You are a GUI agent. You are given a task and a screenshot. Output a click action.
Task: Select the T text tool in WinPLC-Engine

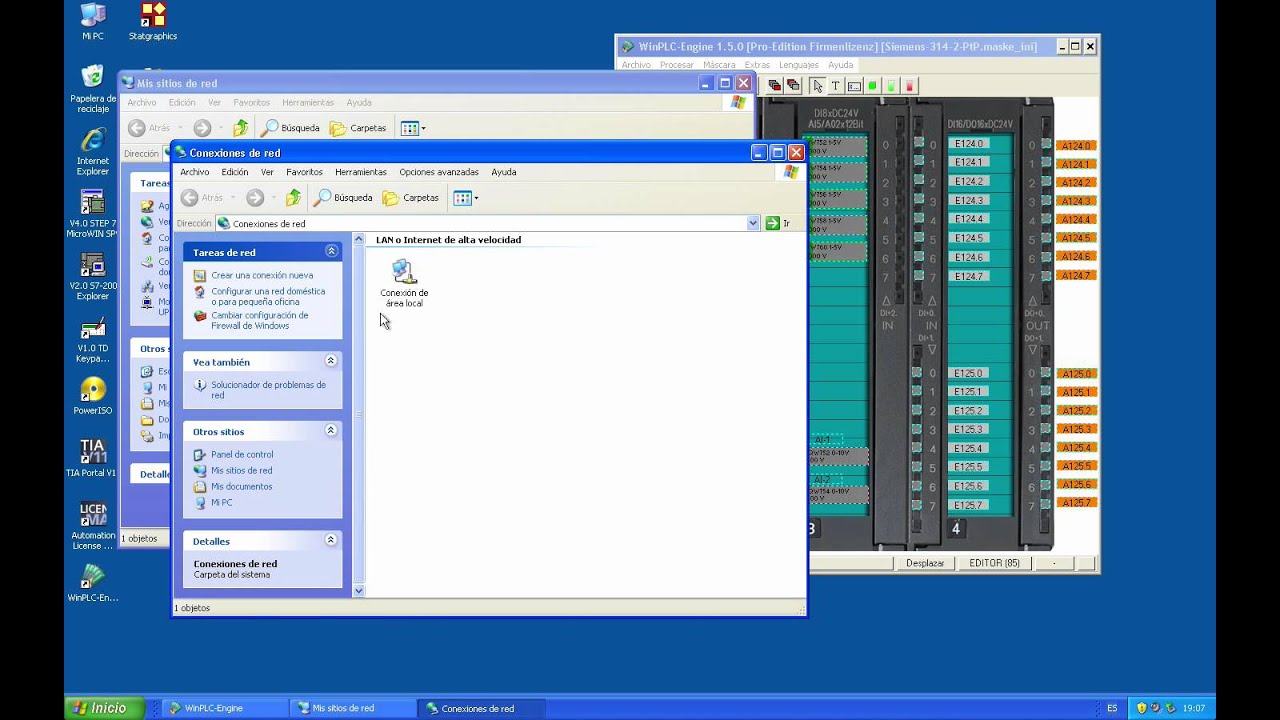pyautogui.click(x=835, y=86)
